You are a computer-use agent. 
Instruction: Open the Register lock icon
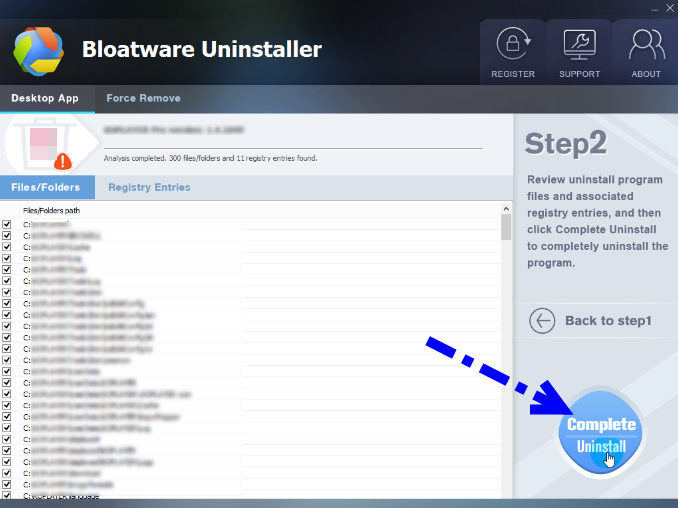(x=513, y=44)
